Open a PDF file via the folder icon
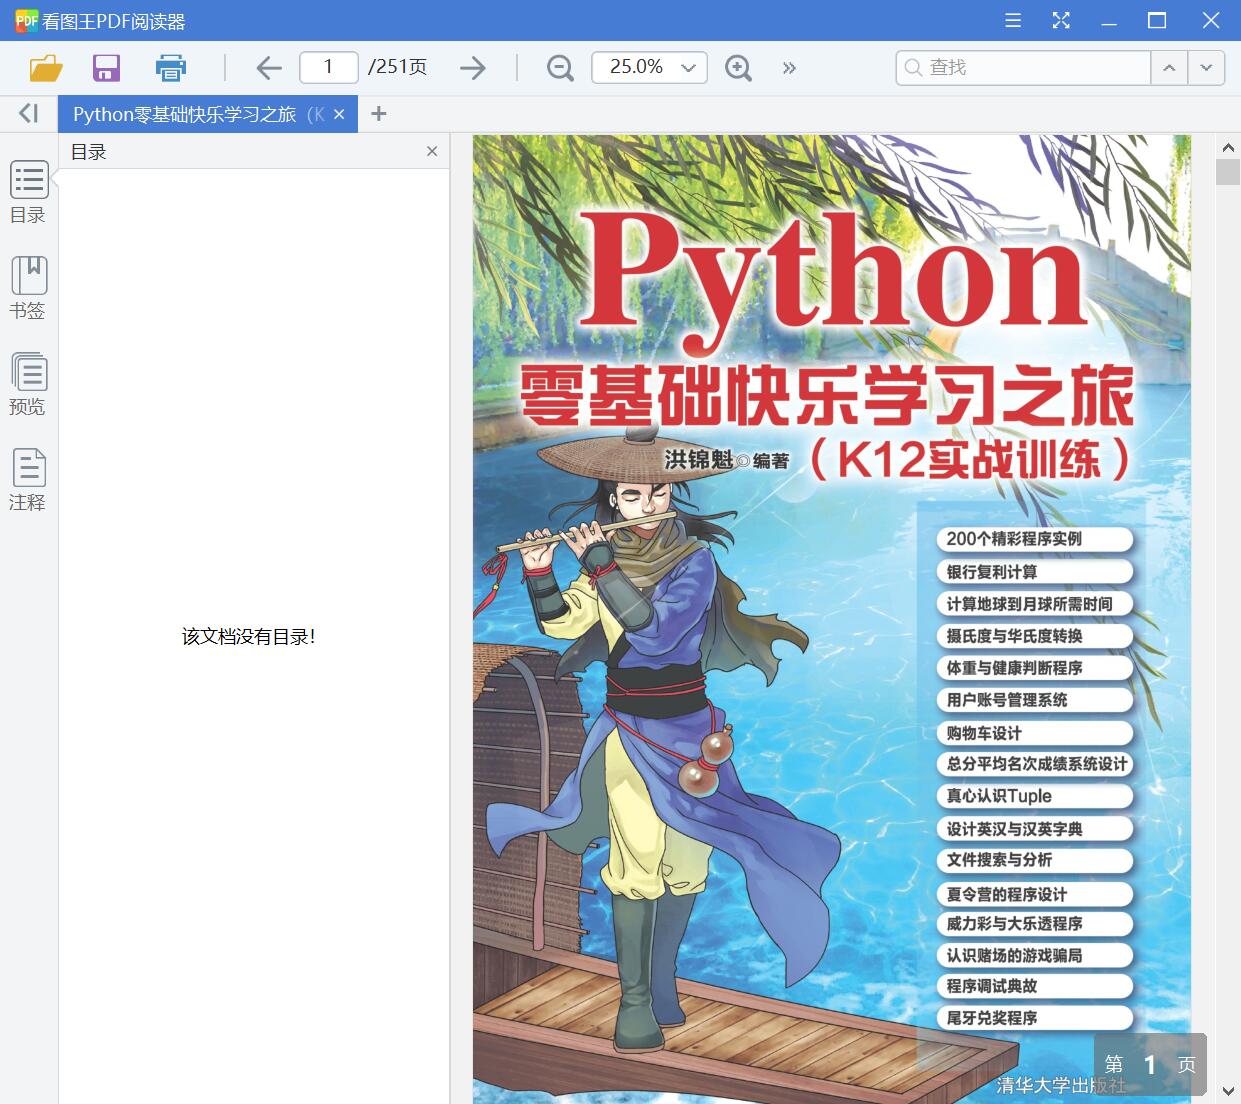This screenshot has width=1241, height=1104. pos(44,67)
